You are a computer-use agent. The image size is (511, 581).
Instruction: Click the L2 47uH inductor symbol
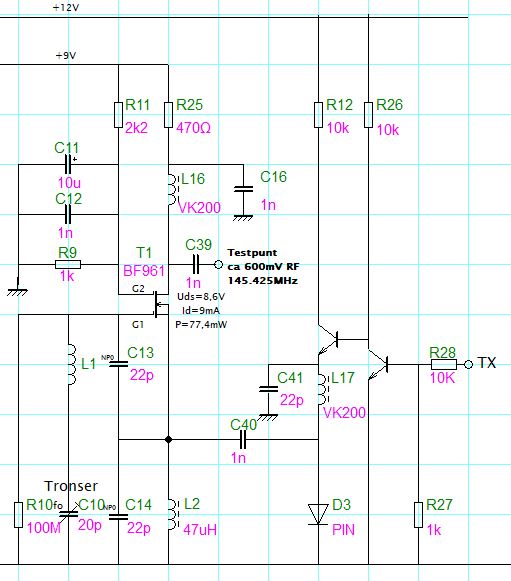point(173,515)
